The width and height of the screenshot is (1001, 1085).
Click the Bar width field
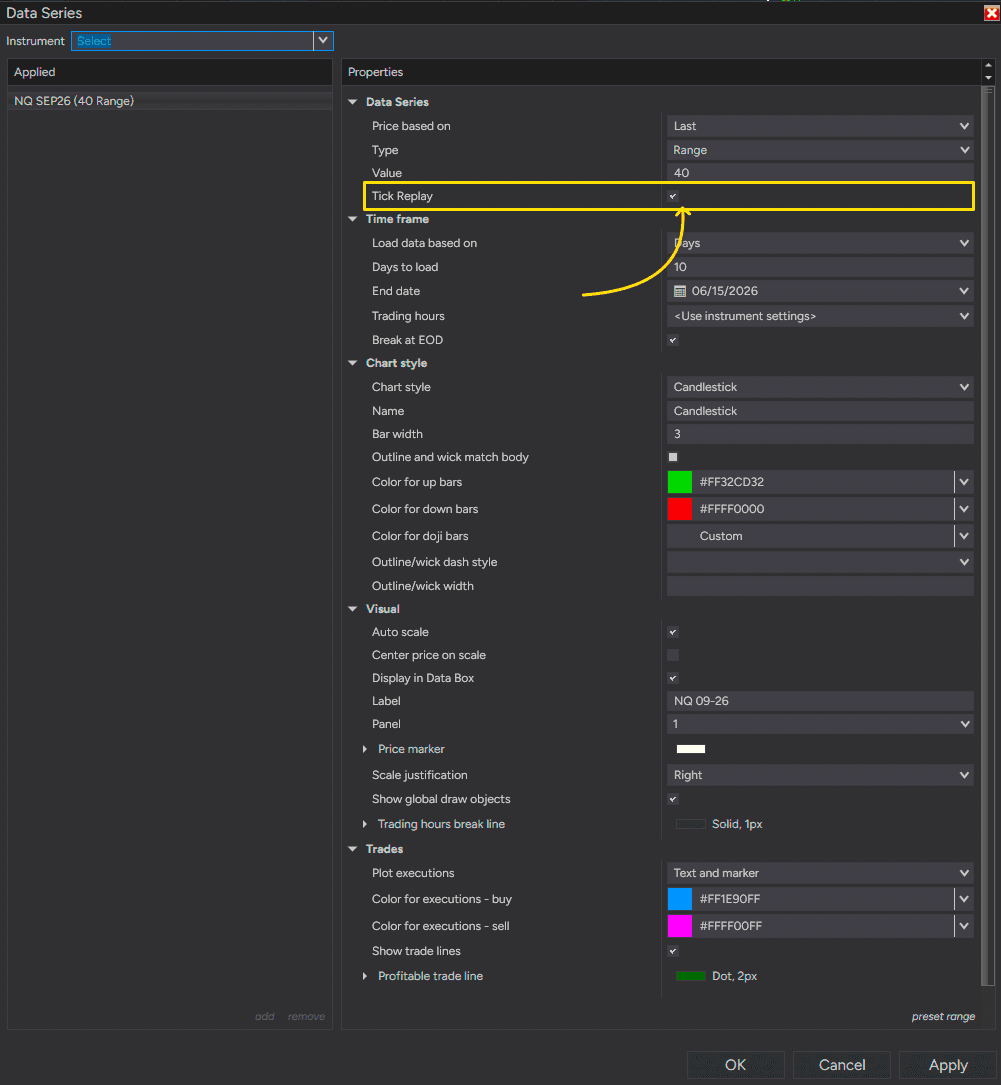(820, 434)
